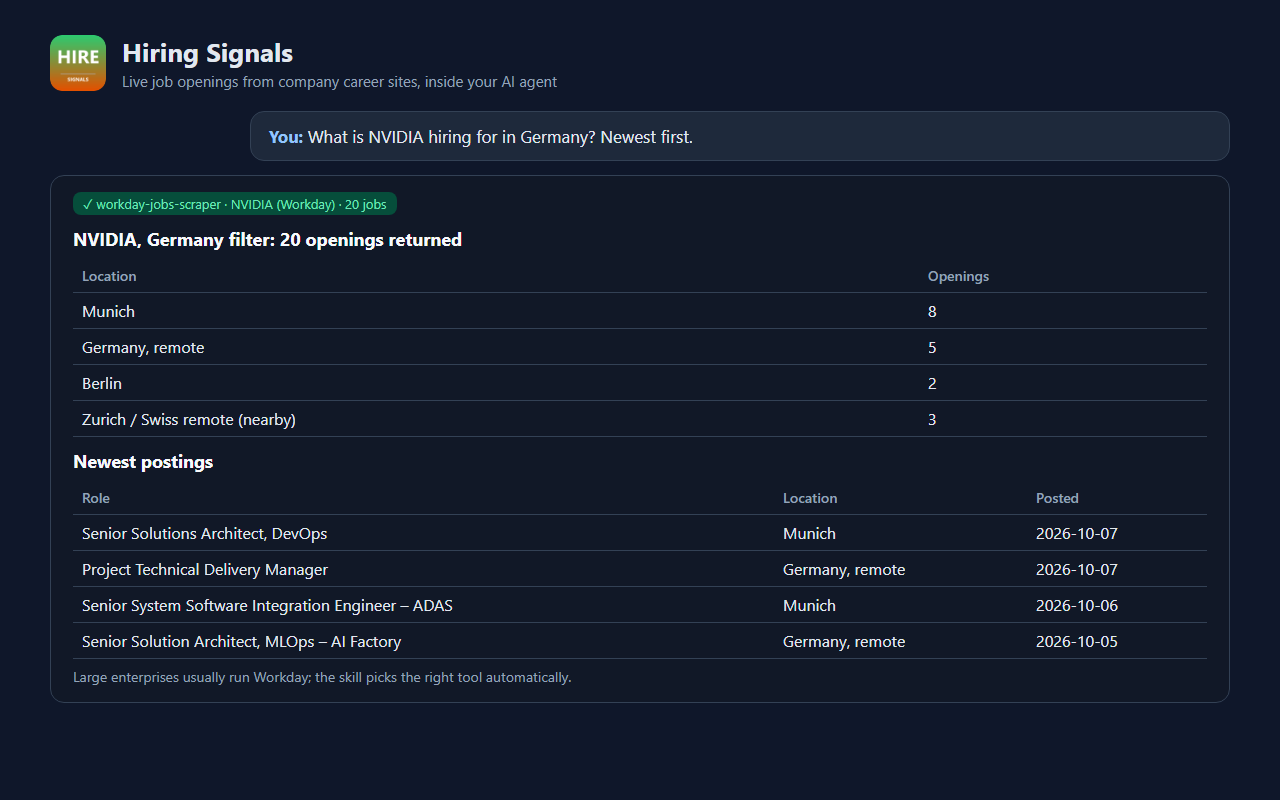
Task: Click the Hiring Signals heading
Action: coord(208,53)
